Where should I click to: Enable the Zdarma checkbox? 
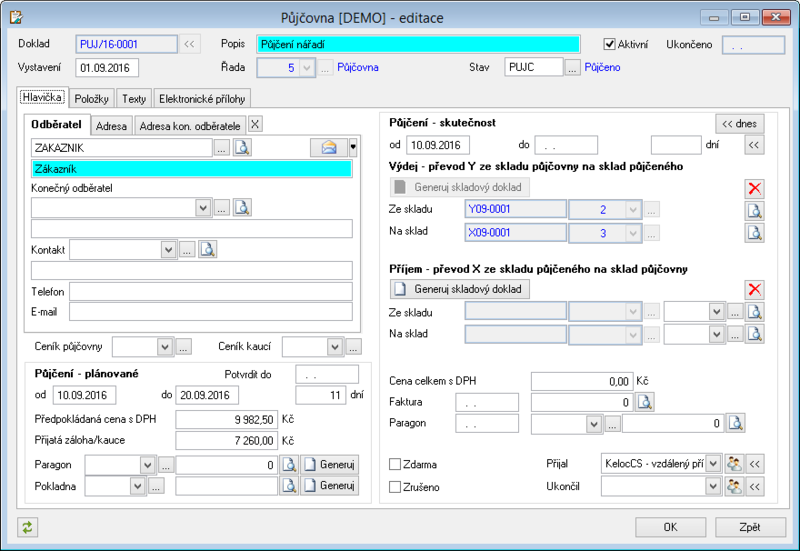395,464
